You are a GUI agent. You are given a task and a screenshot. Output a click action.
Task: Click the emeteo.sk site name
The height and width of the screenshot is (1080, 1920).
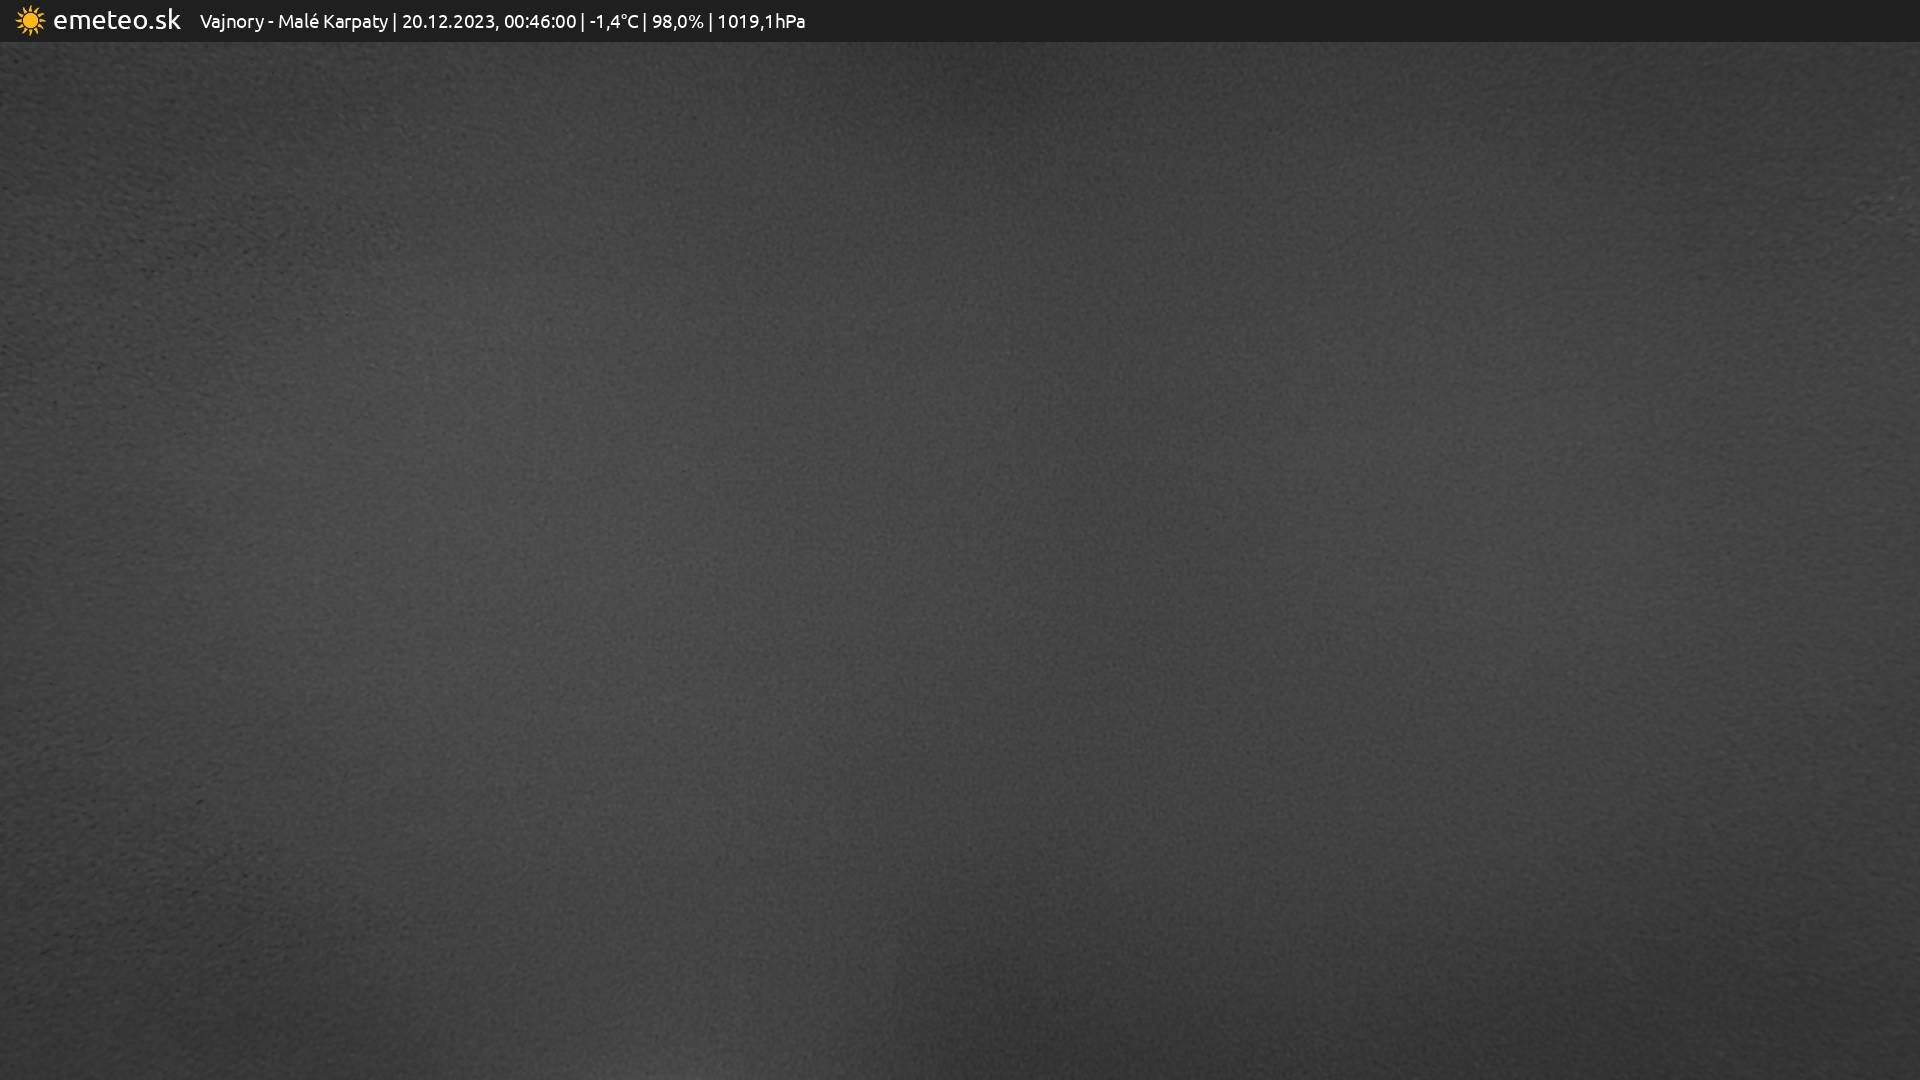[x=116, y=20]
